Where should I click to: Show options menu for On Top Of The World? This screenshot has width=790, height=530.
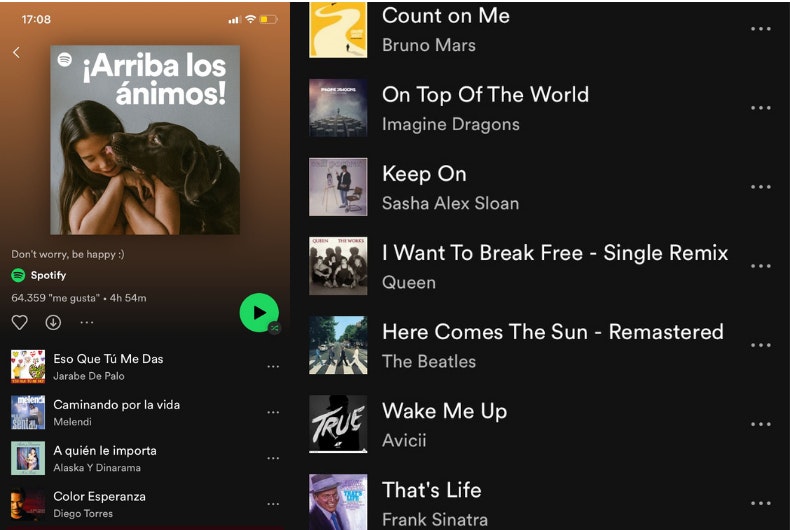pos(761,108)
